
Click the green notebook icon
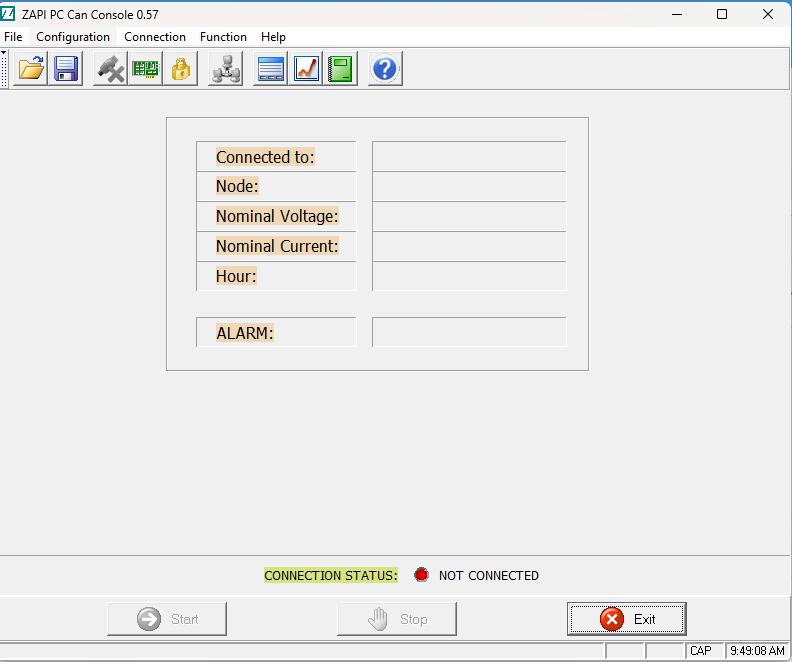coord(340,69)
